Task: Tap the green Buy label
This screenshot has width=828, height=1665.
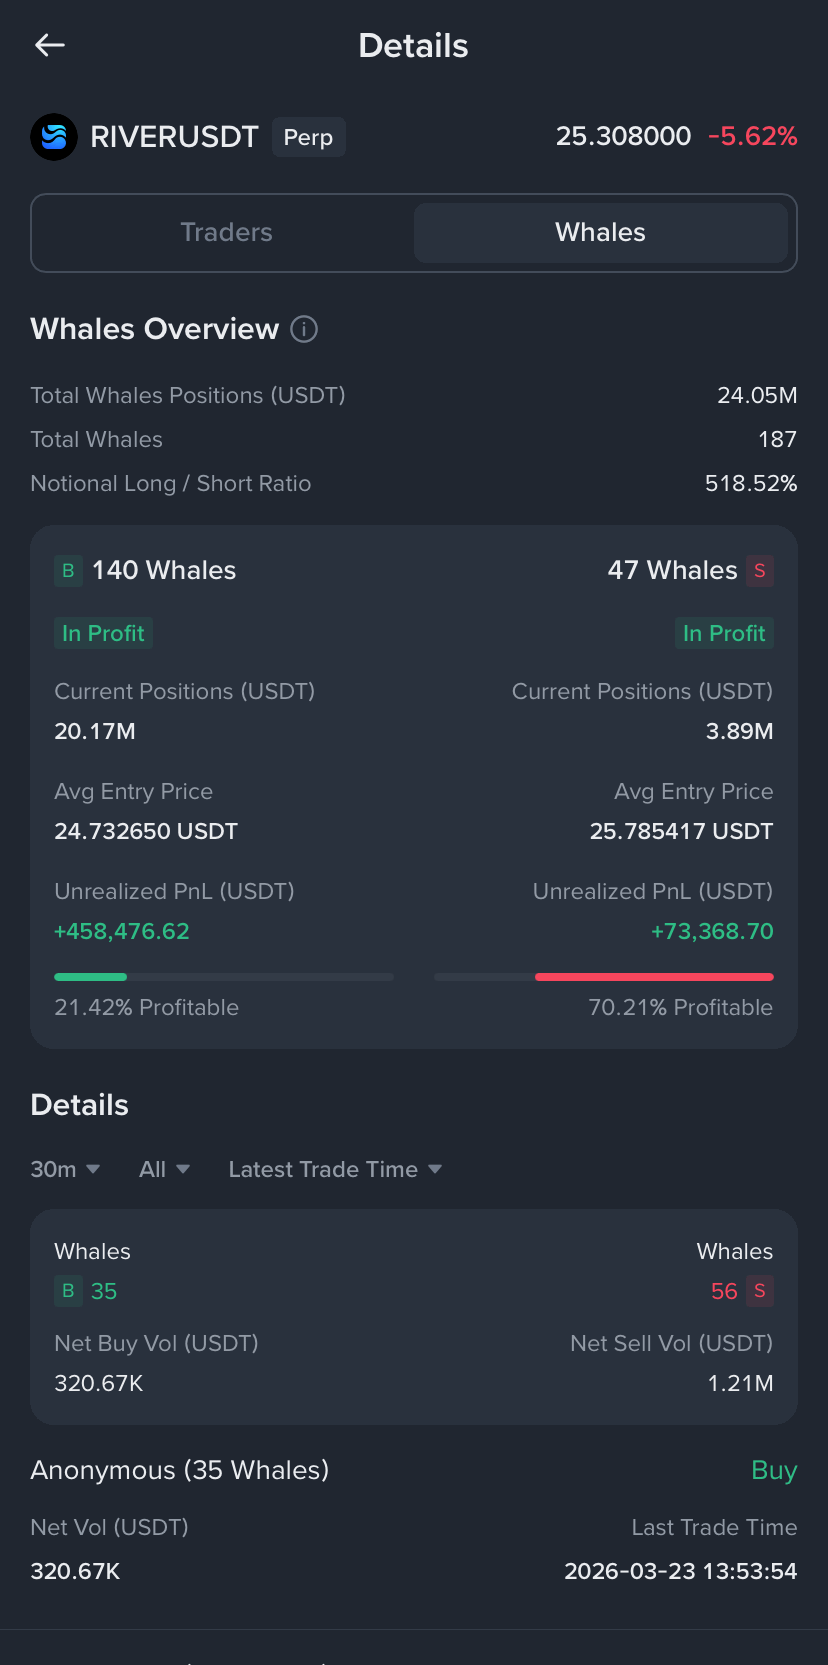Action: tap(774, 1471)
